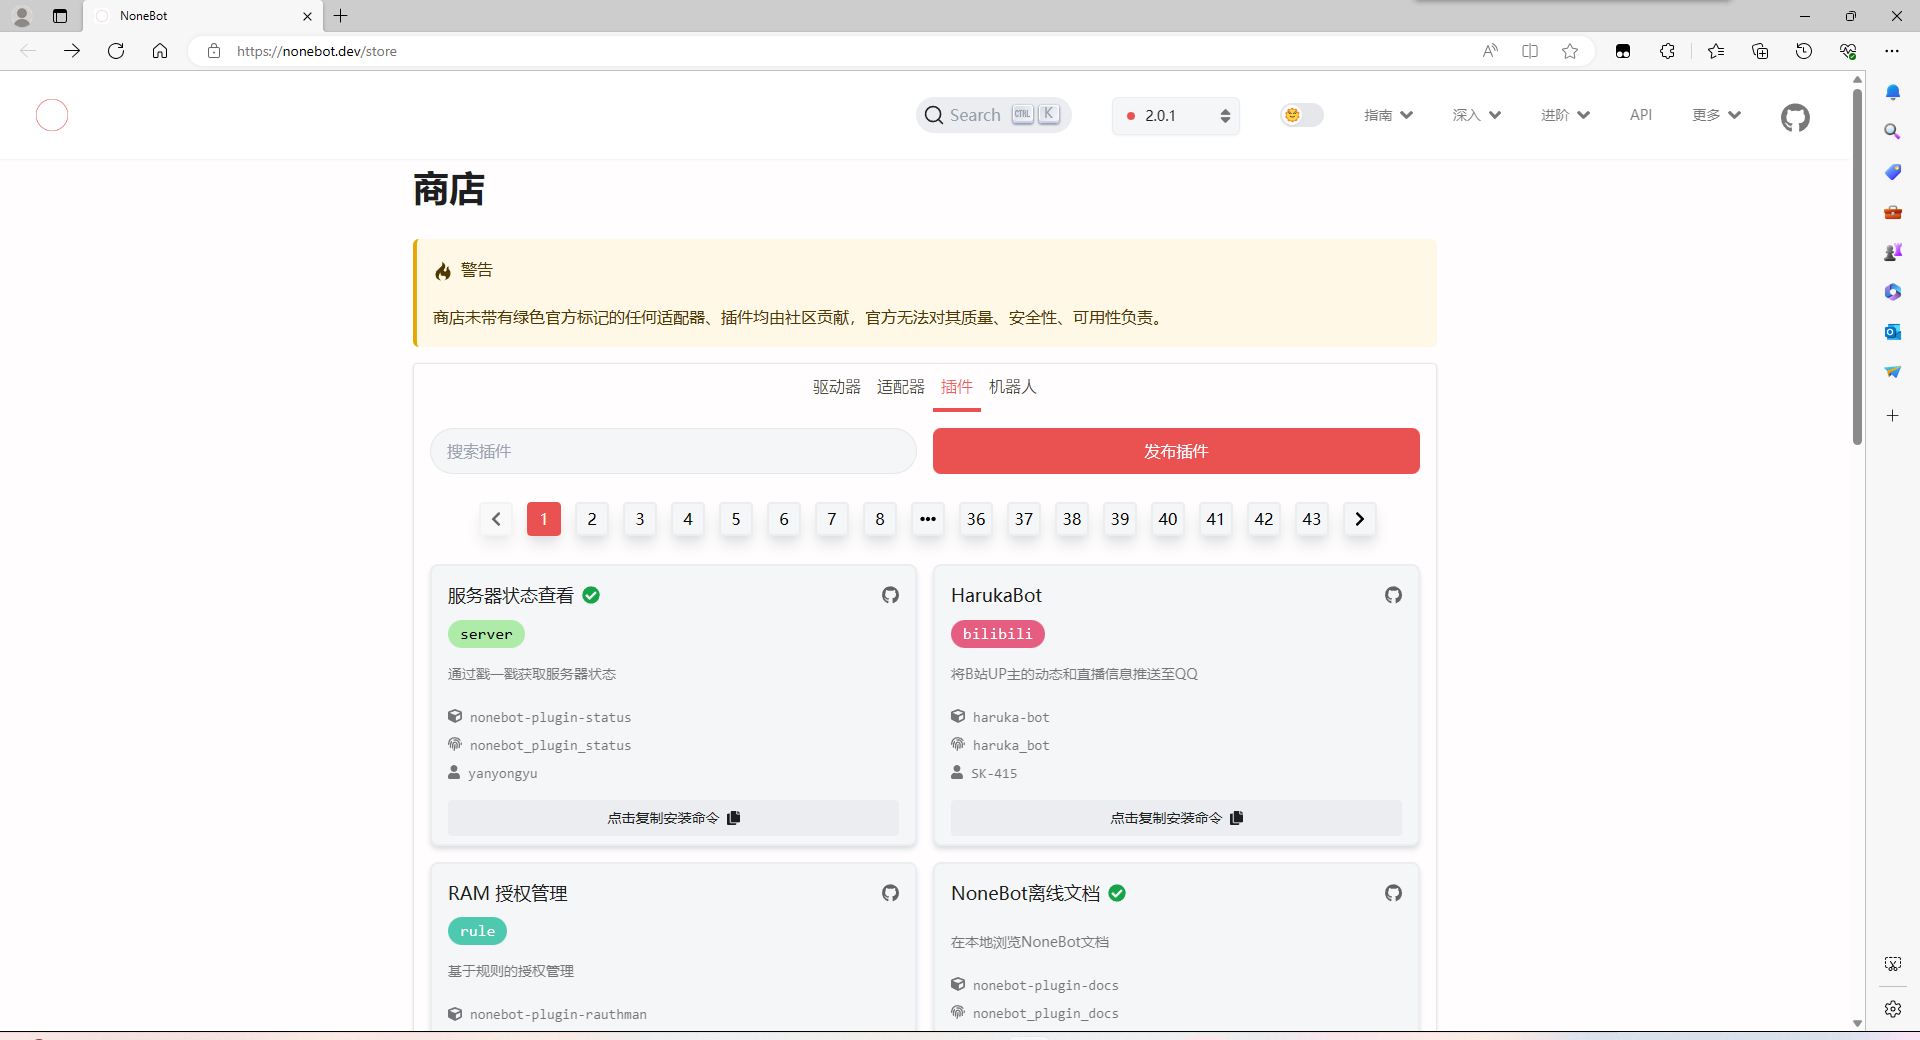Image resolution: width=1920 pixels, height=1040 pixels.
Task: Switch to the 机器人 tab
Action: 1013,387
